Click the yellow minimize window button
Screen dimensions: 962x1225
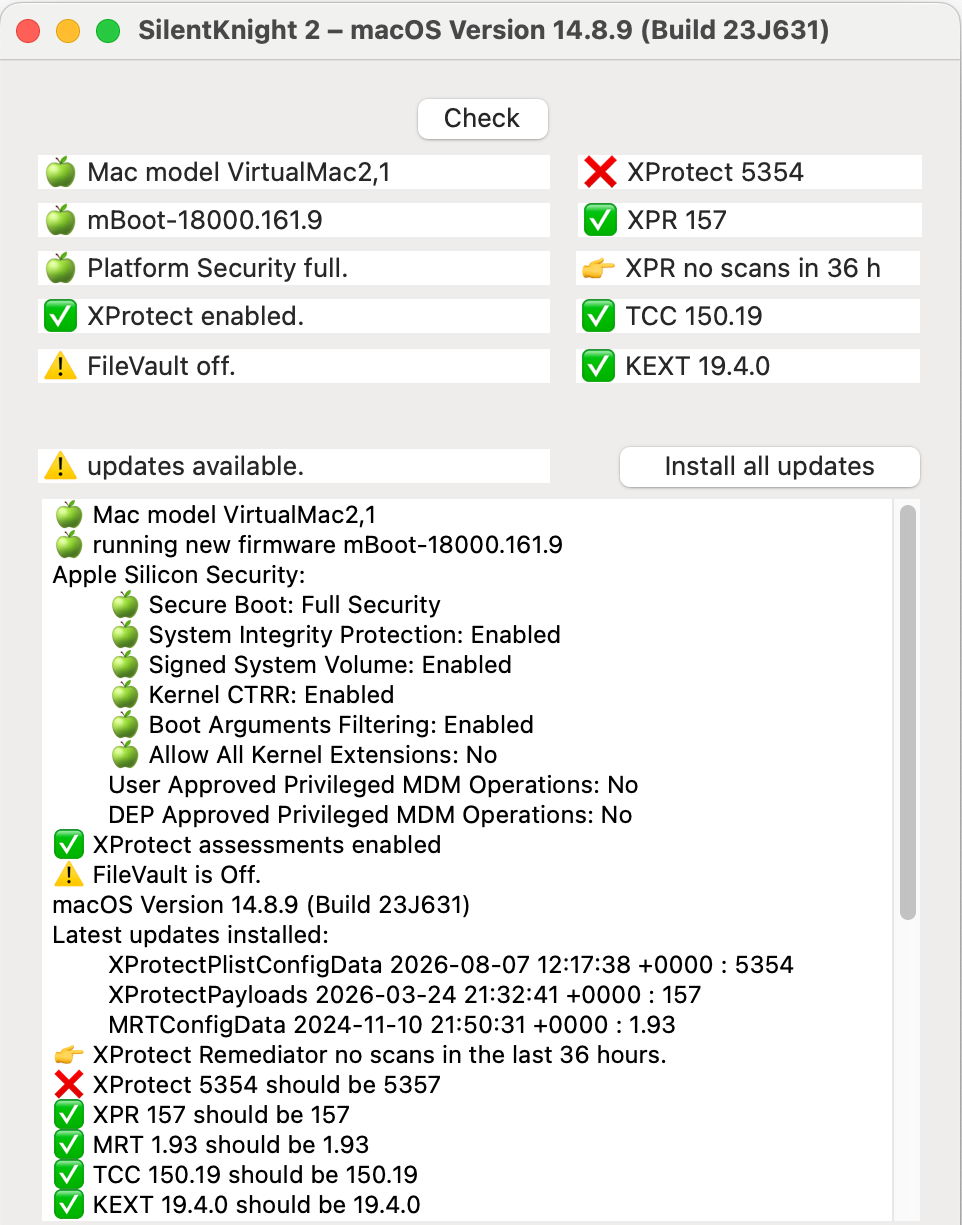tap(68, 31)
